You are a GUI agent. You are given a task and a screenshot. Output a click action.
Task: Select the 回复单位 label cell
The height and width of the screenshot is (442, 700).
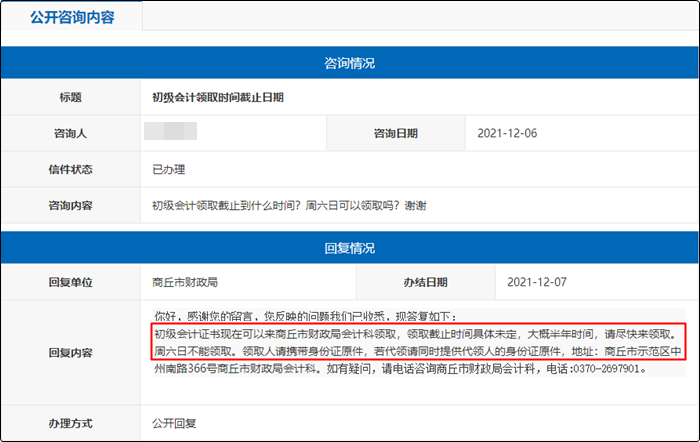[71, 282]
